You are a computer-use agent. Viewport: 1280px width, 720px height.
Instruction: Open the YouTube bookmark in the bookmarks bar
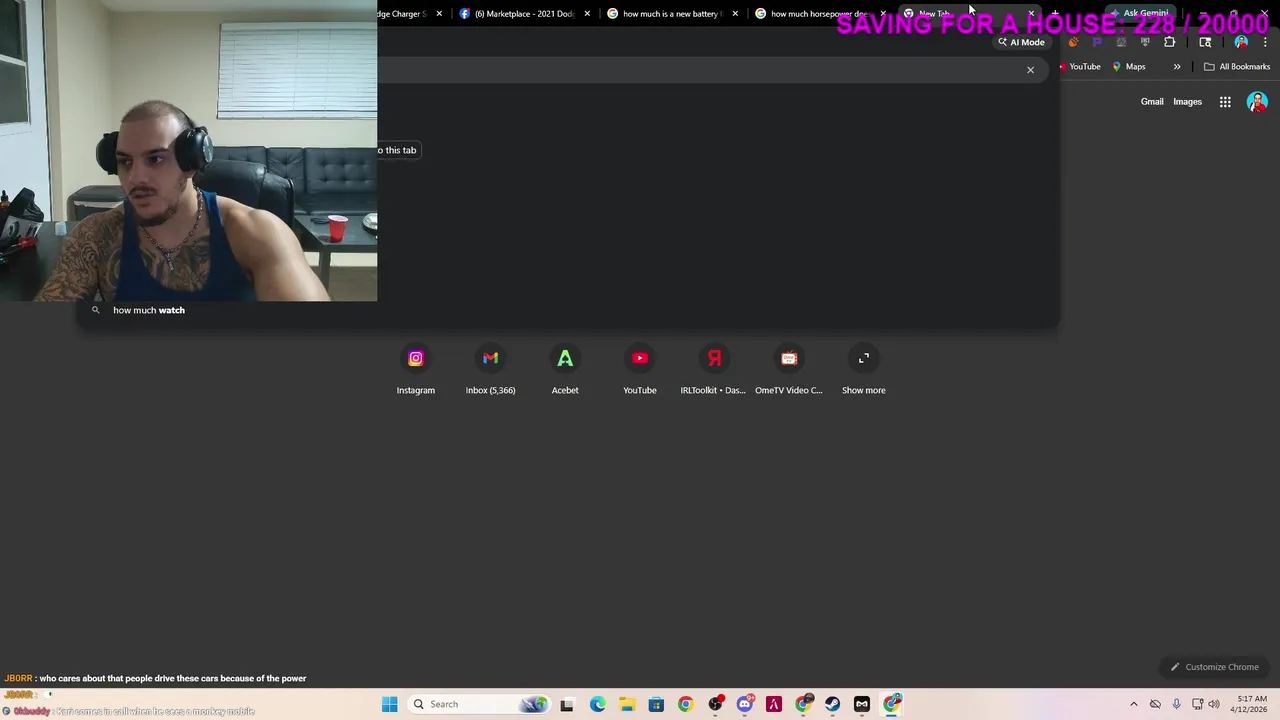(x=1080, y=67)
